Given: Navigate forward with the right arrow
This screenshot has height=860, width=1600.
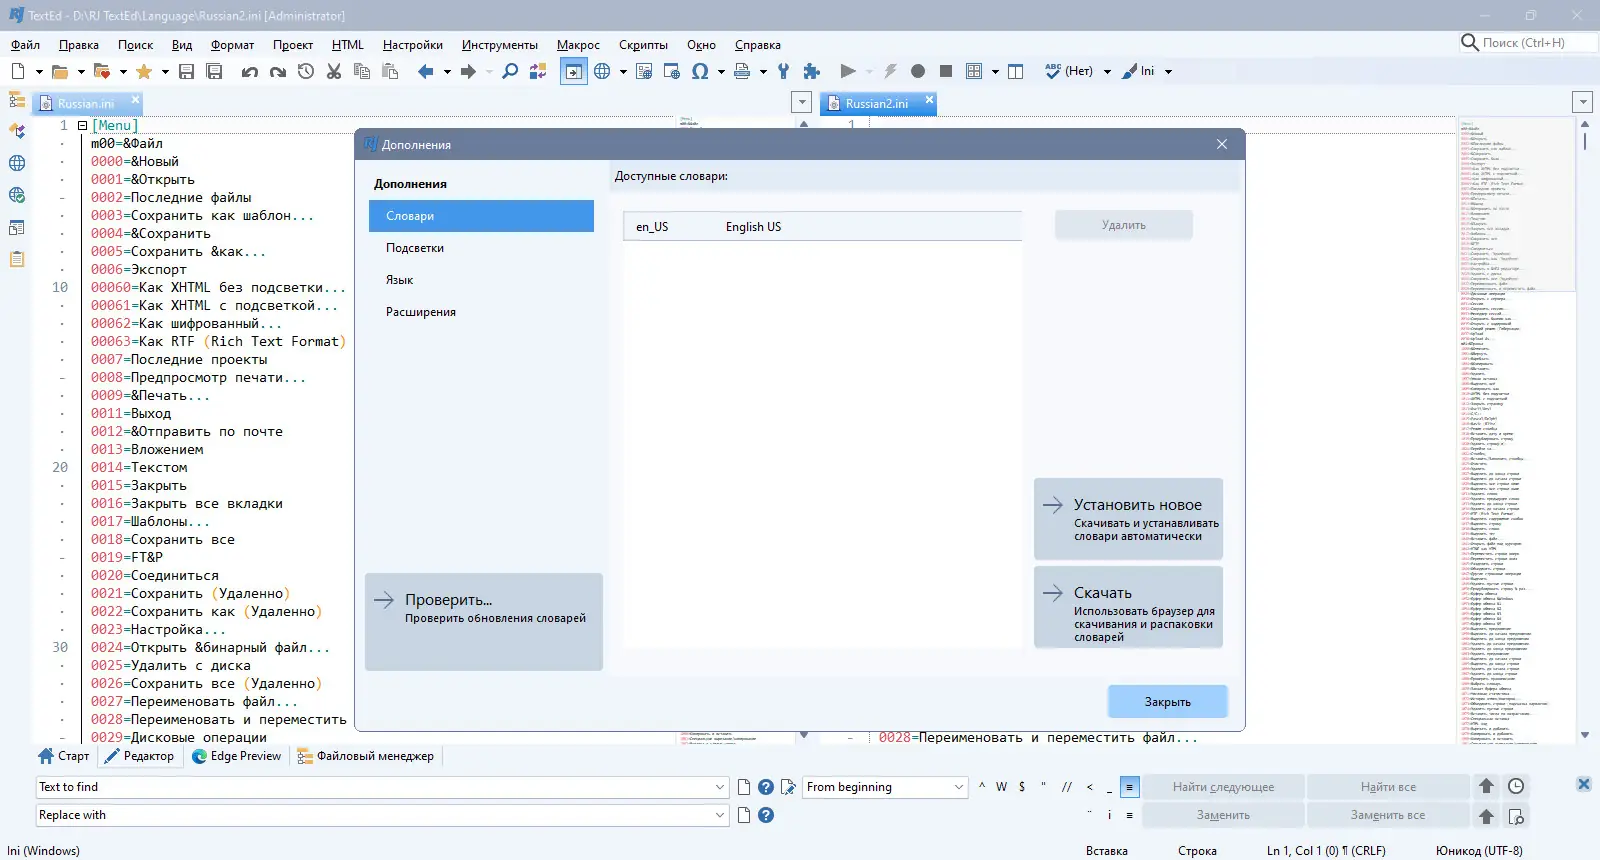Looking at the screenshot, I should click(468, 71).
